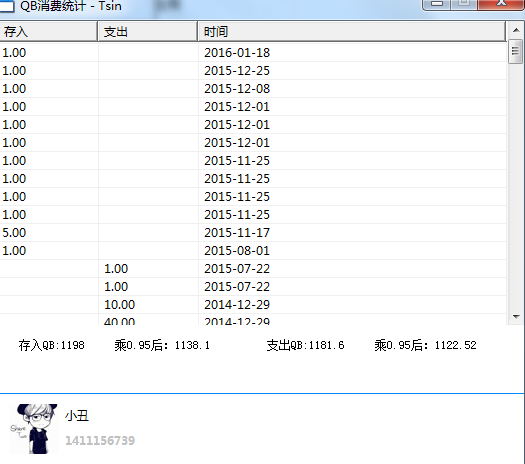Click the 存入 column header
Viewport: 525px width, 464px height.
[48, 31]
